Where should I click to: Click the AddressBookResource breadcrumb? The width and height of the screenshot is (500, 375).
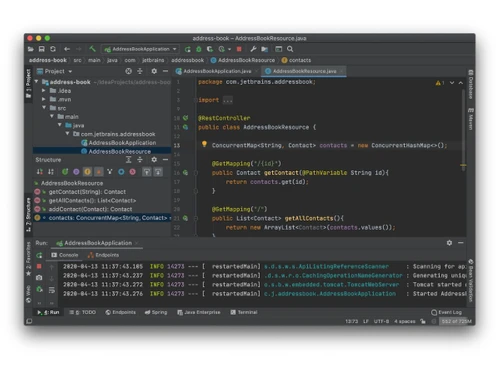click(243, 60)
